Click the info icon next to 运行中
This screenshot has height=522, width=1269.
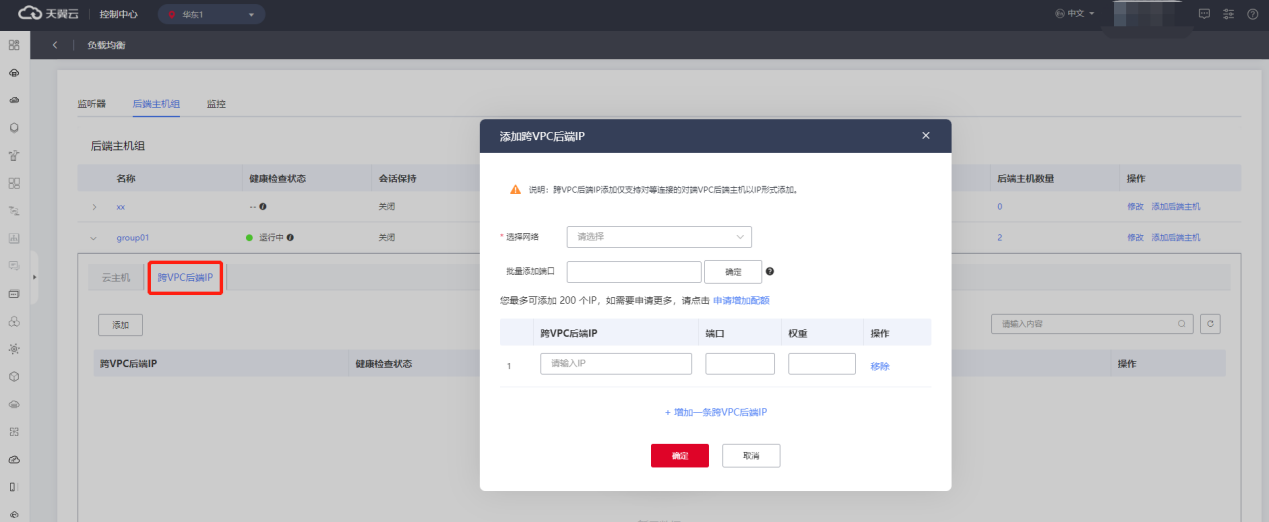tap(290, 238)
